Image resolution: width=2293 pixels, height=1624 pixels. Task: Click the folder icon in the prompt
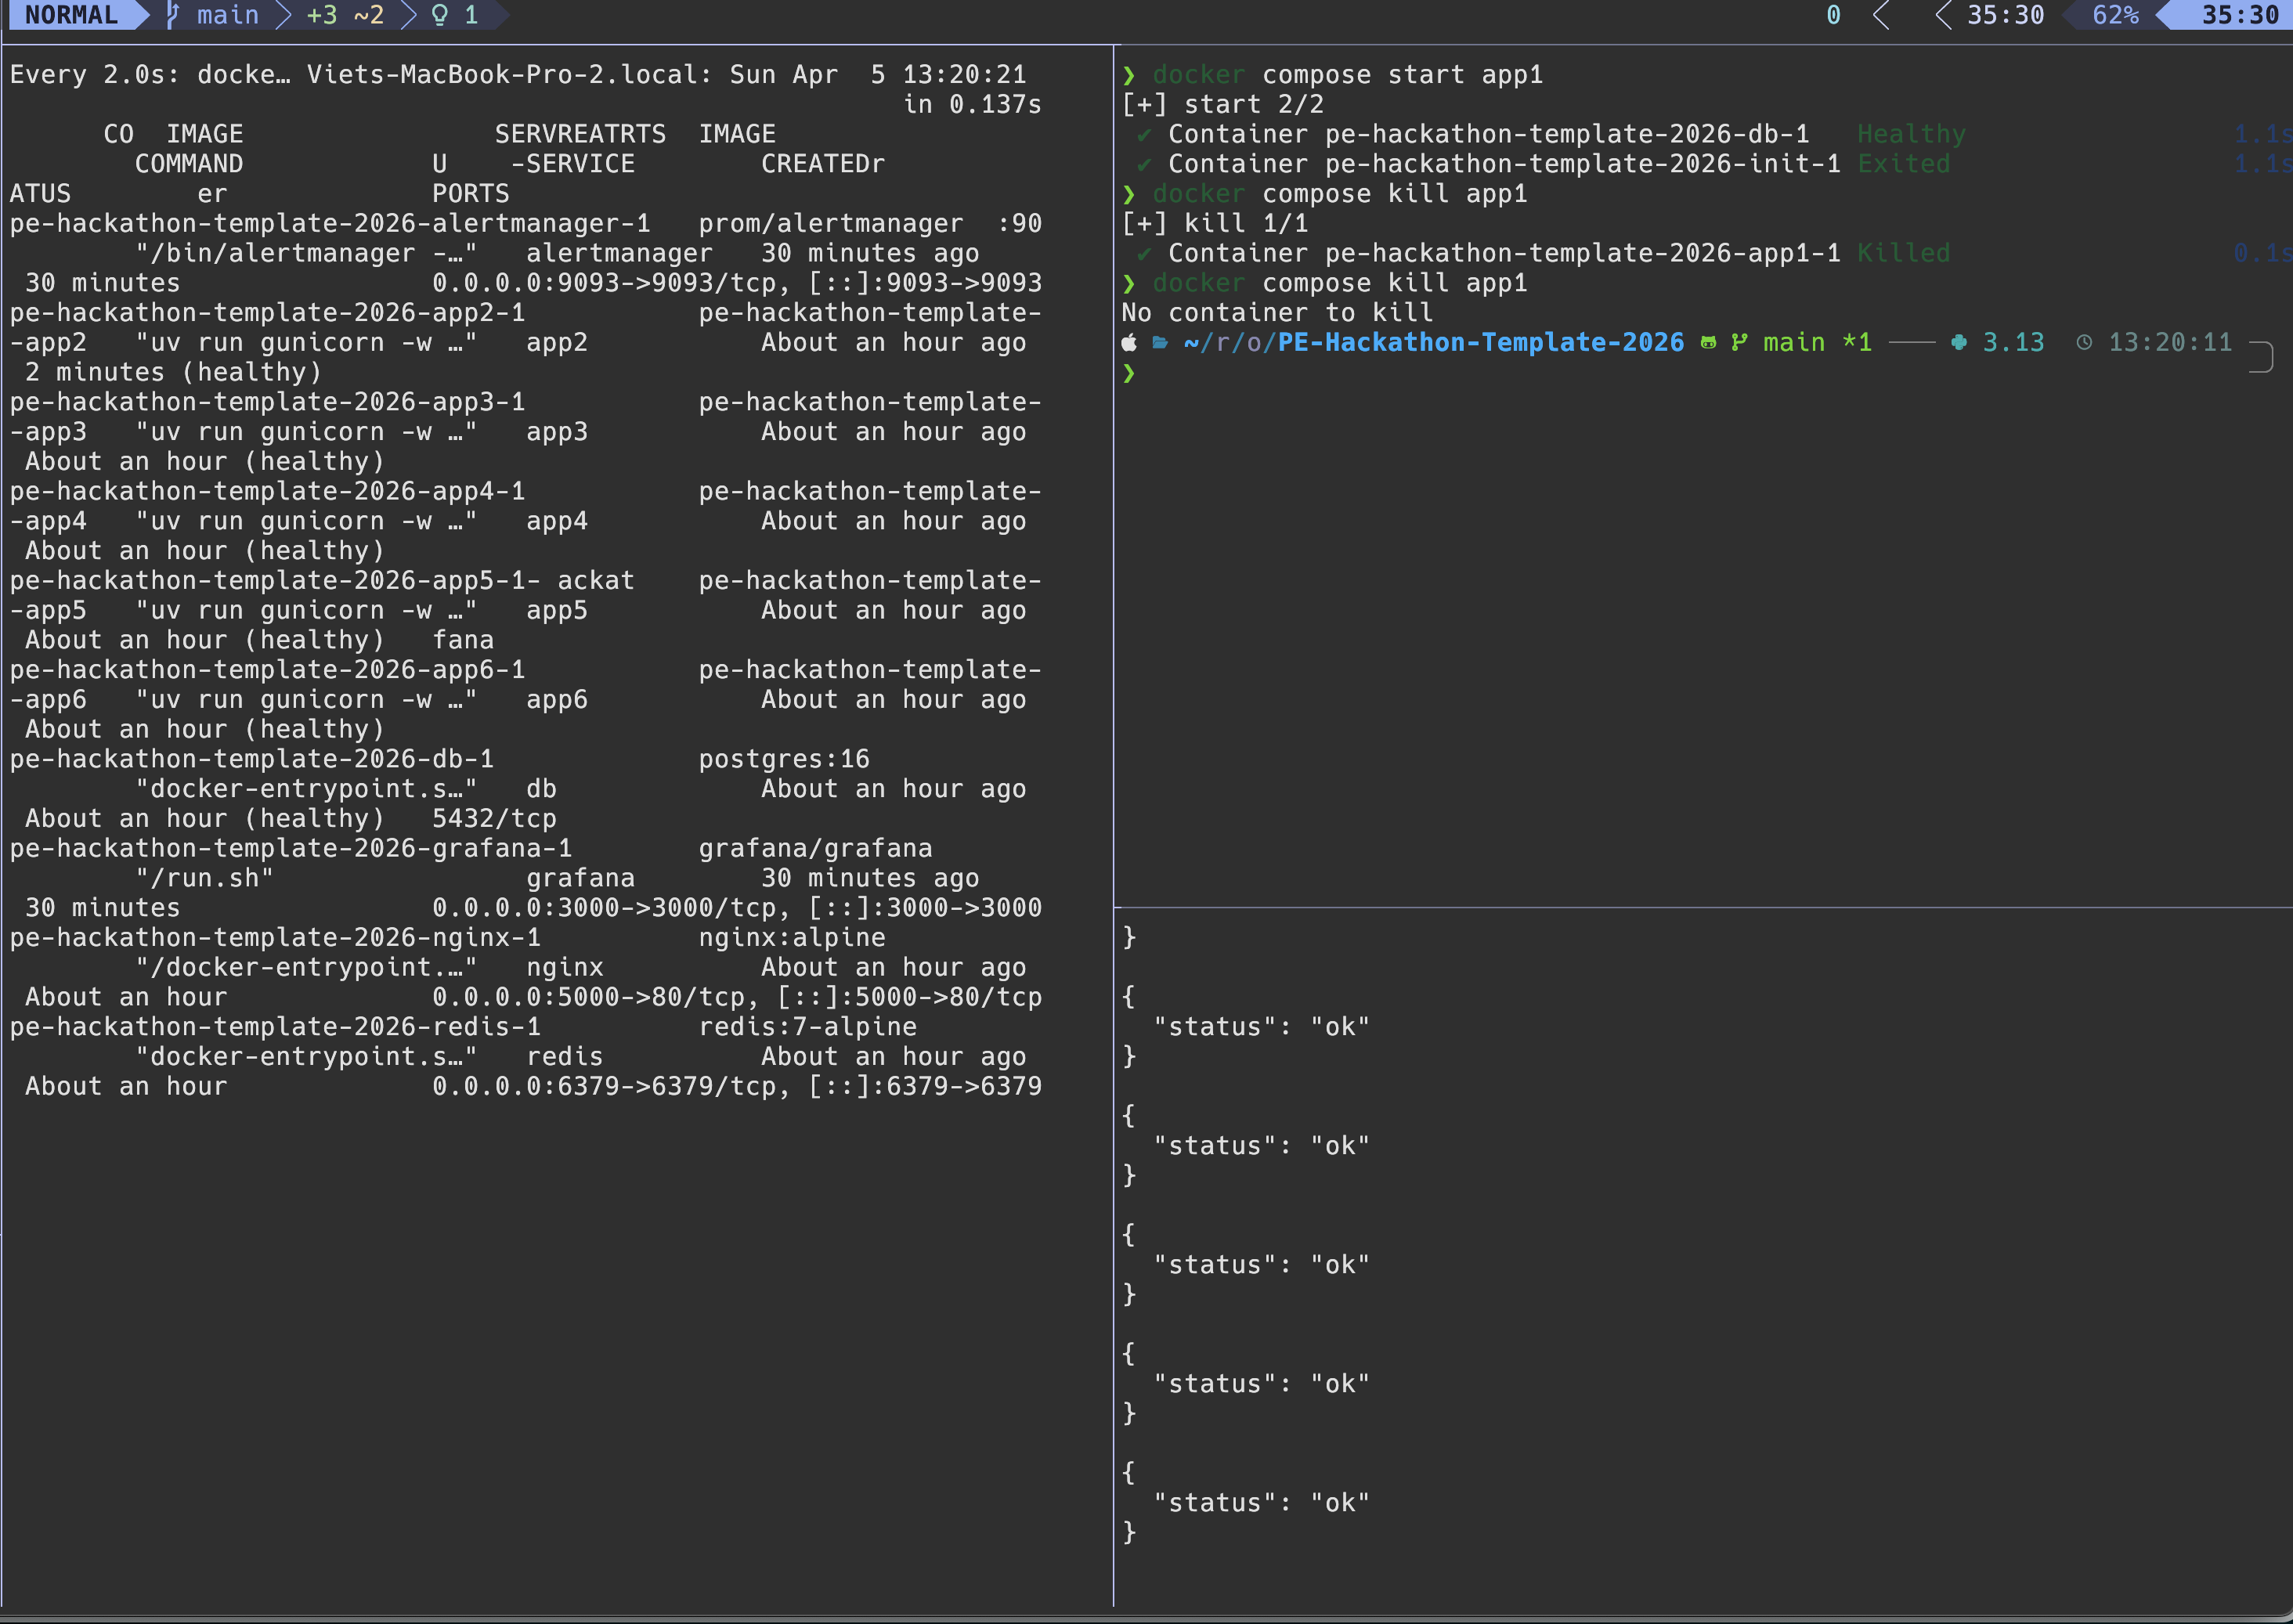[x=1160, y=343]
